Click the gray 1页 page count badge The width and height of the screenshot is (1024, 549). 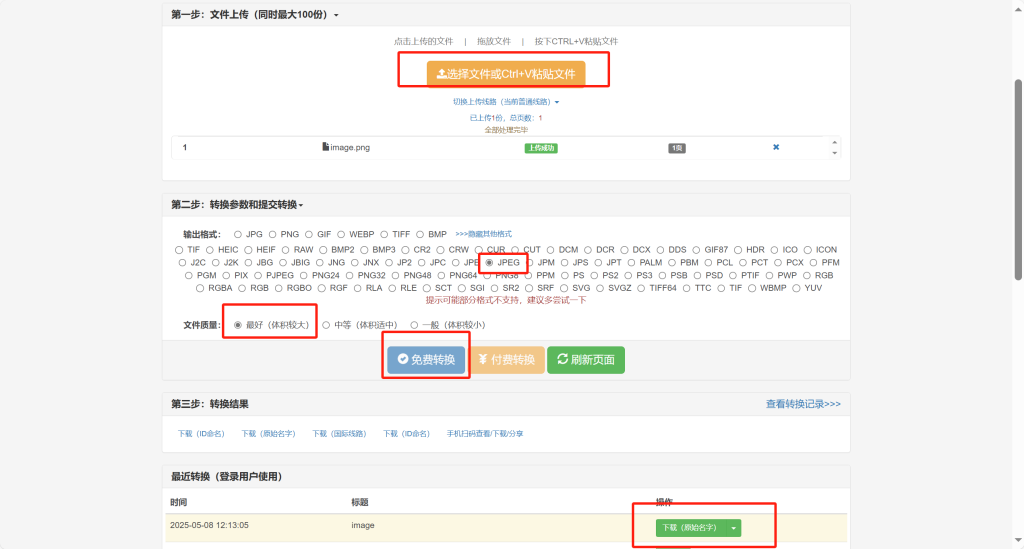pos(677,148)
